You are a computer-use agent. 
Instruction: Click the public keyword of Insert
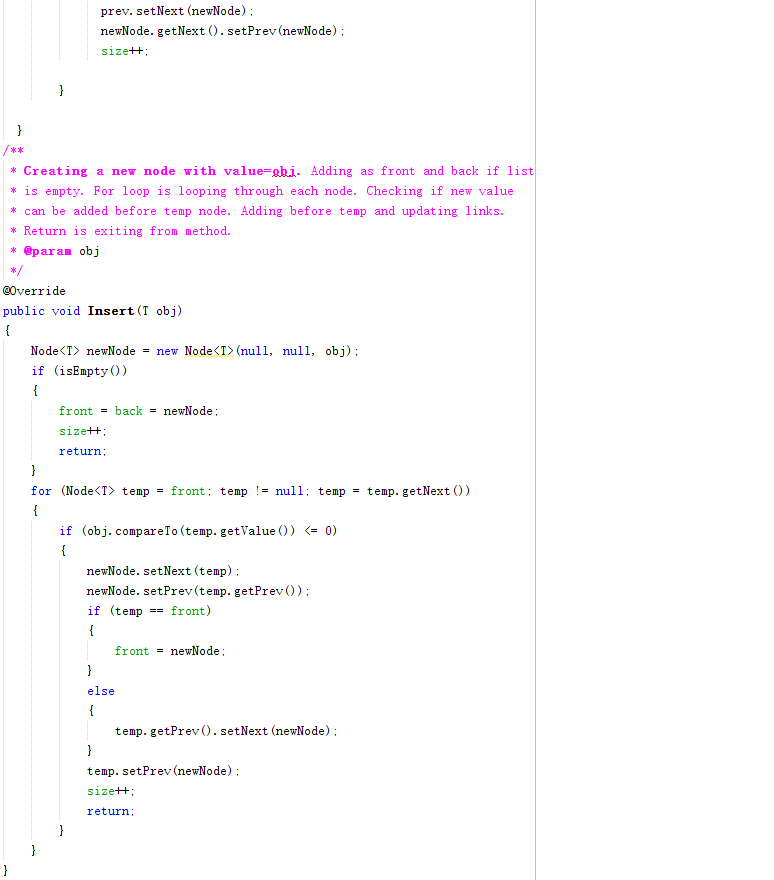24,311
